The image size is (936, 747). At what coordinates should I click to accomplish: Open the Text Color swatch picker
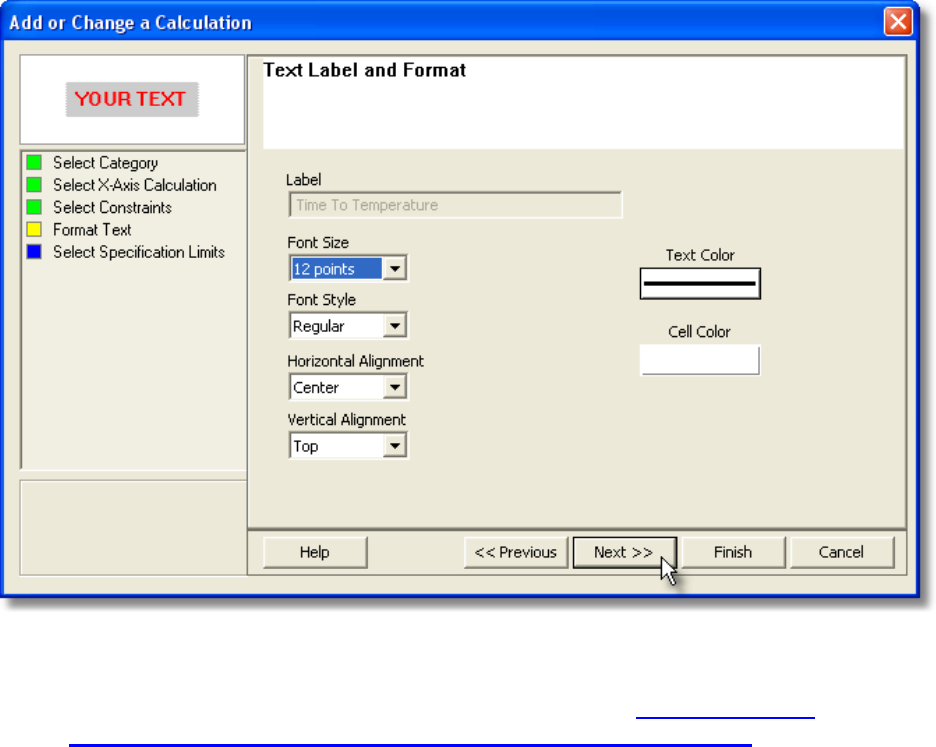coord(700,284)
